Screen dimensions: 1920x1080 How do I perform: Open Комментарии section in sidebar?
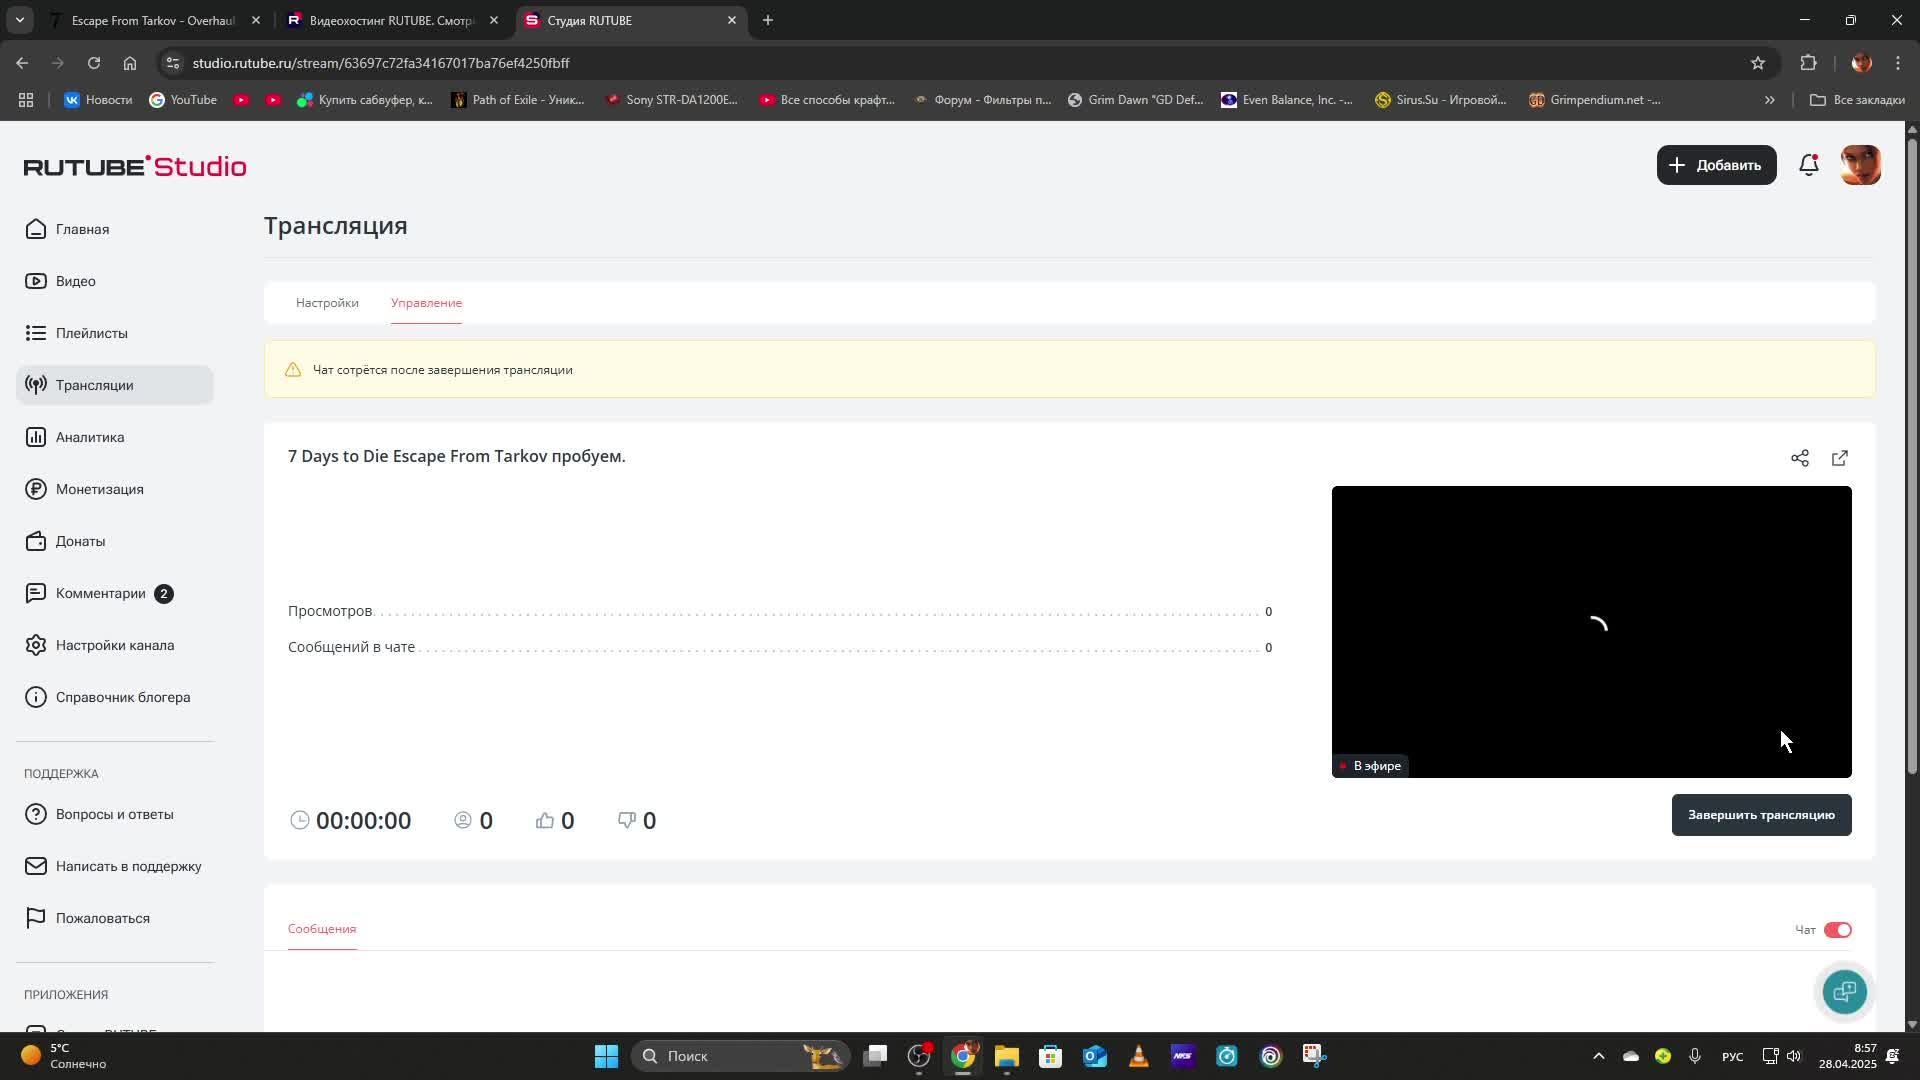tap(100, 593)
